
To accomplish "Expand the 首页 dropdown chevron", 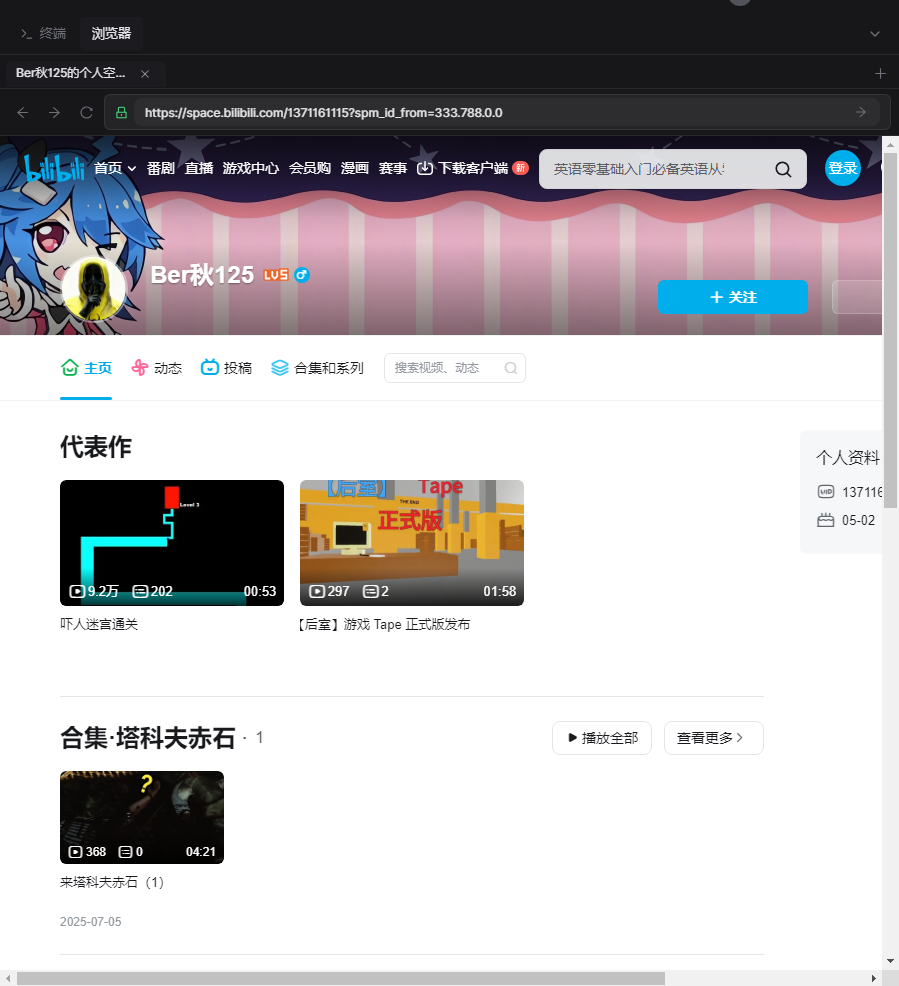I will tap(131, 169).
